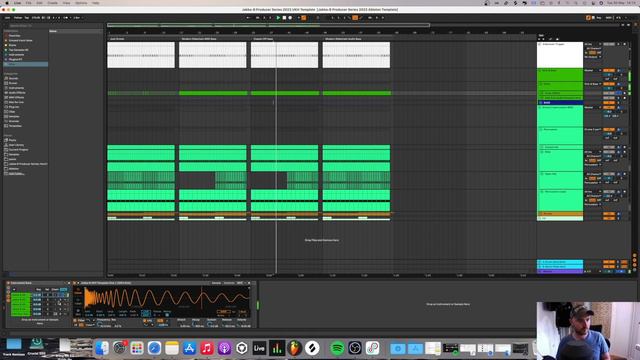Image resolution: width=640 pixels, height=360 pixels.
Task: Toggle Kick & Bass track activator button
Action: click(609, 71)
